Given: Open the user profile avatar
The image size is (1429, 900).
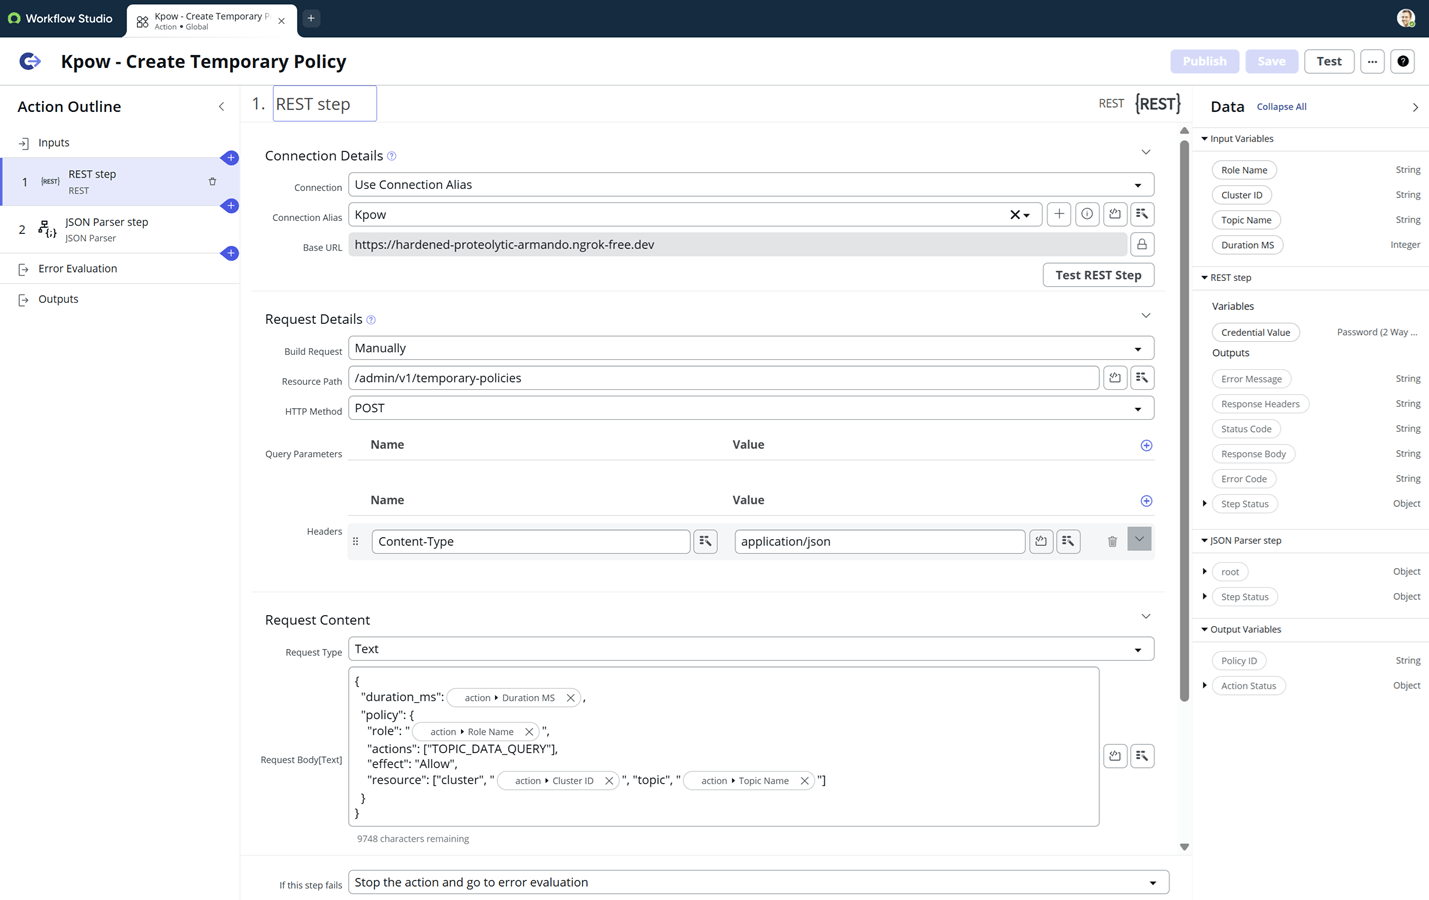Looking at the screenshot, I should [1406, 18].
